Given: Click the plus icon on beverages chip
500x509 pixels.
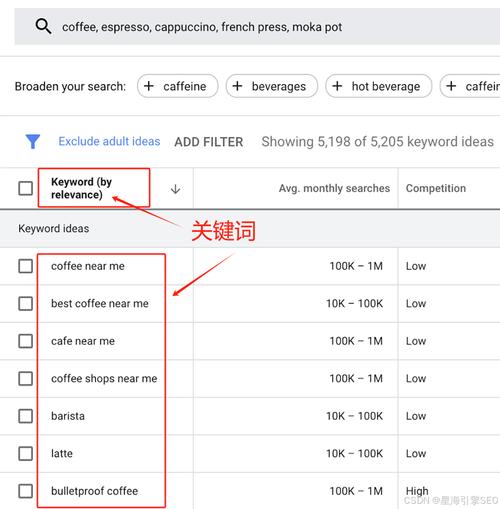Looking at the screenshot, I should (237, 86).
